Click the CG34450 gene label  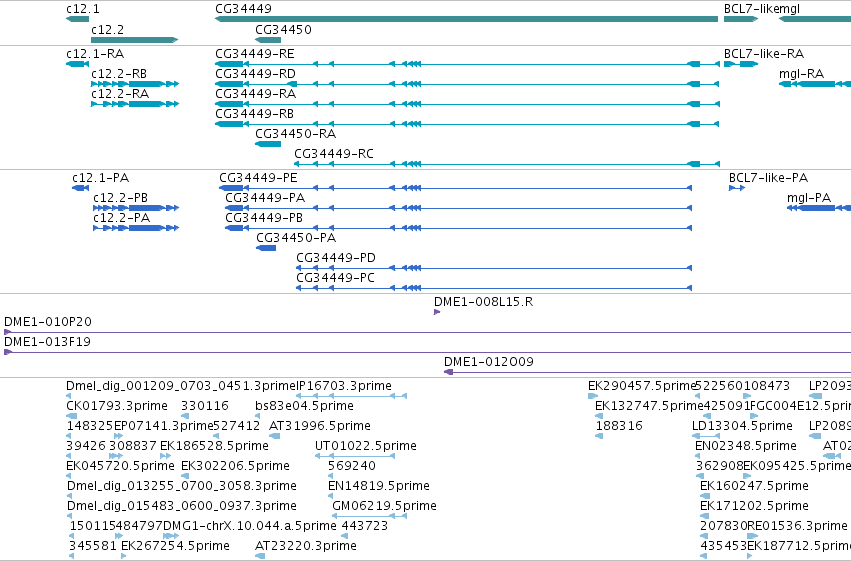[x=283, y=30]
